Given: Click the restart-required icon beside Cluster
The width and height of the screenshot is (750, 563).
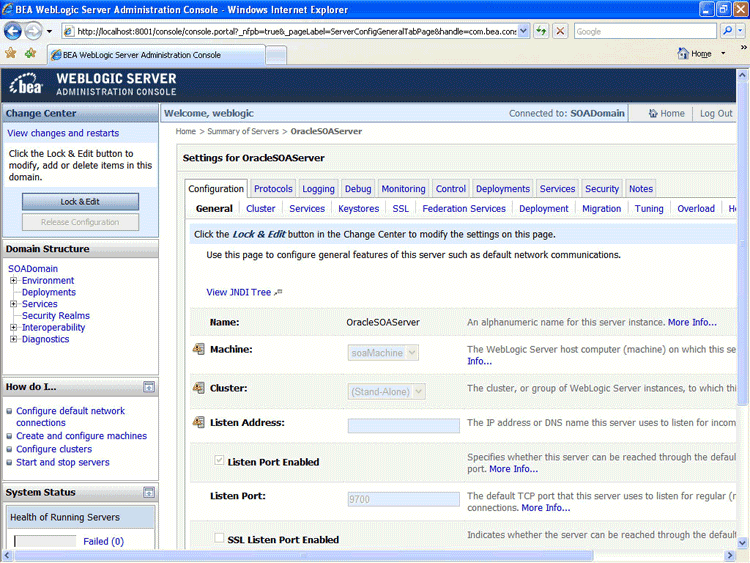Looking at the screenshot, I should click(x=199, y=388).
